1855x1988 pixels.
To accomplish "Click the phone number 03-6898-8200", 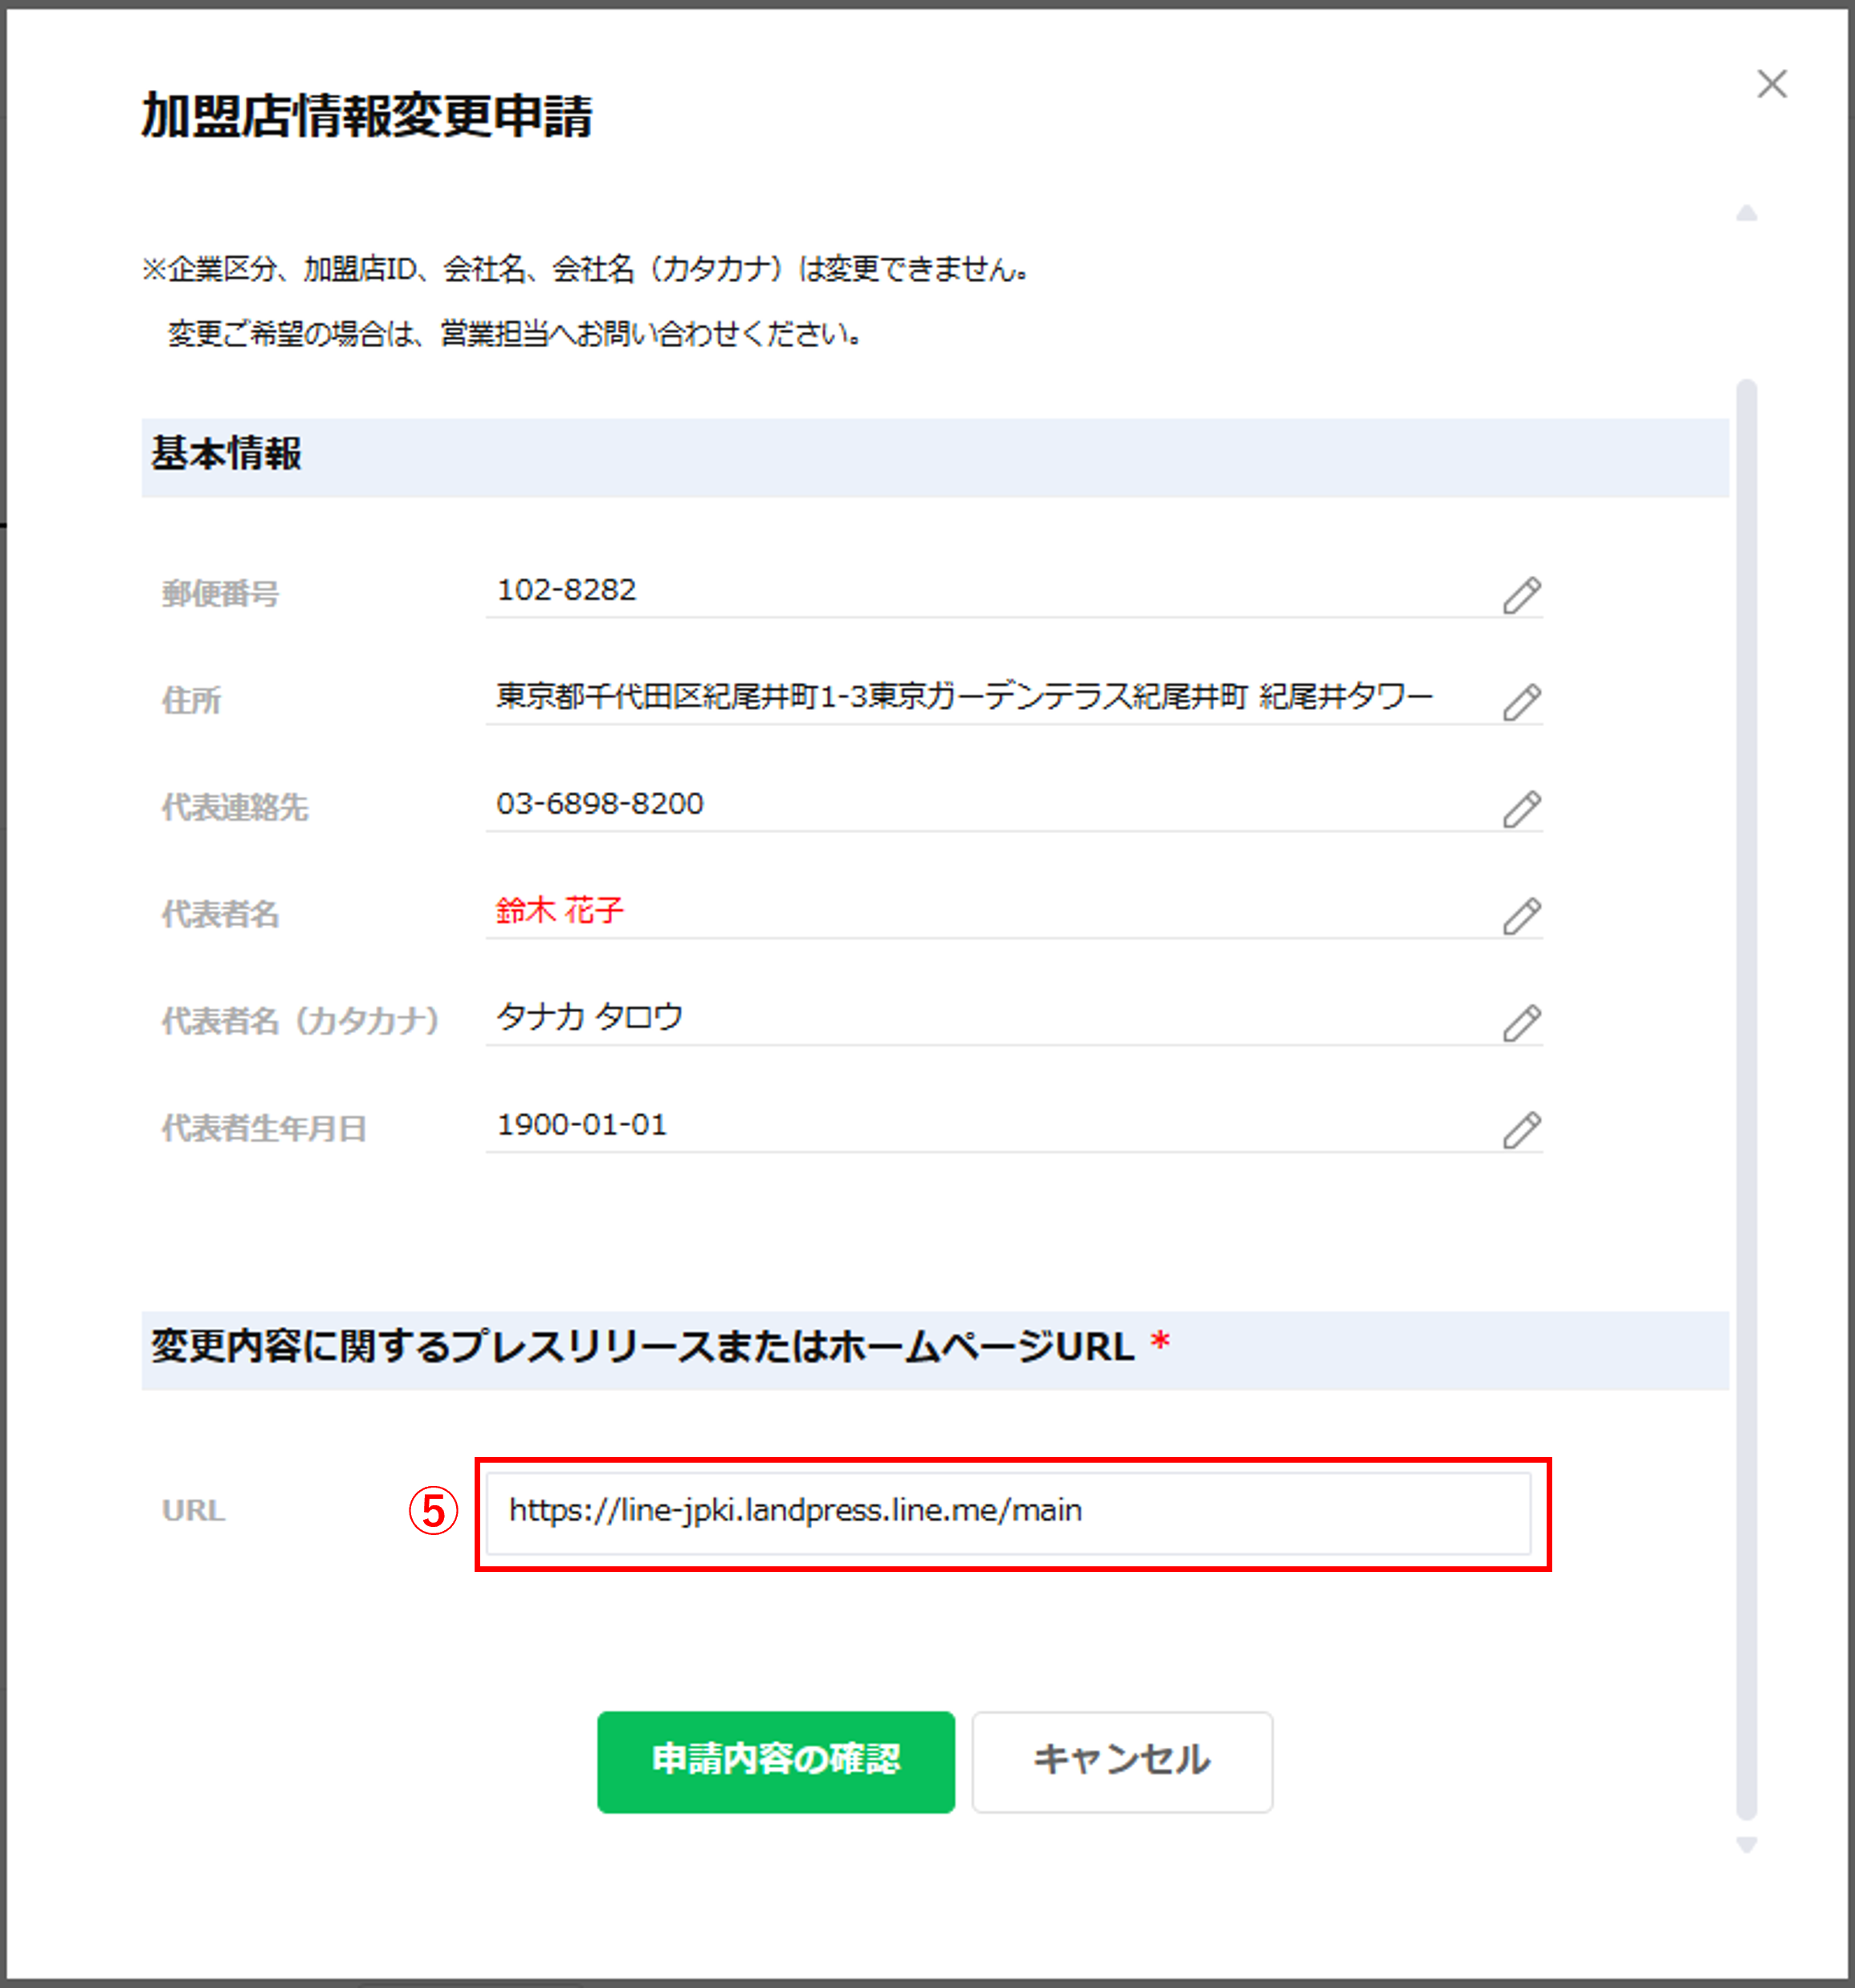I will [x=599, y=804].
